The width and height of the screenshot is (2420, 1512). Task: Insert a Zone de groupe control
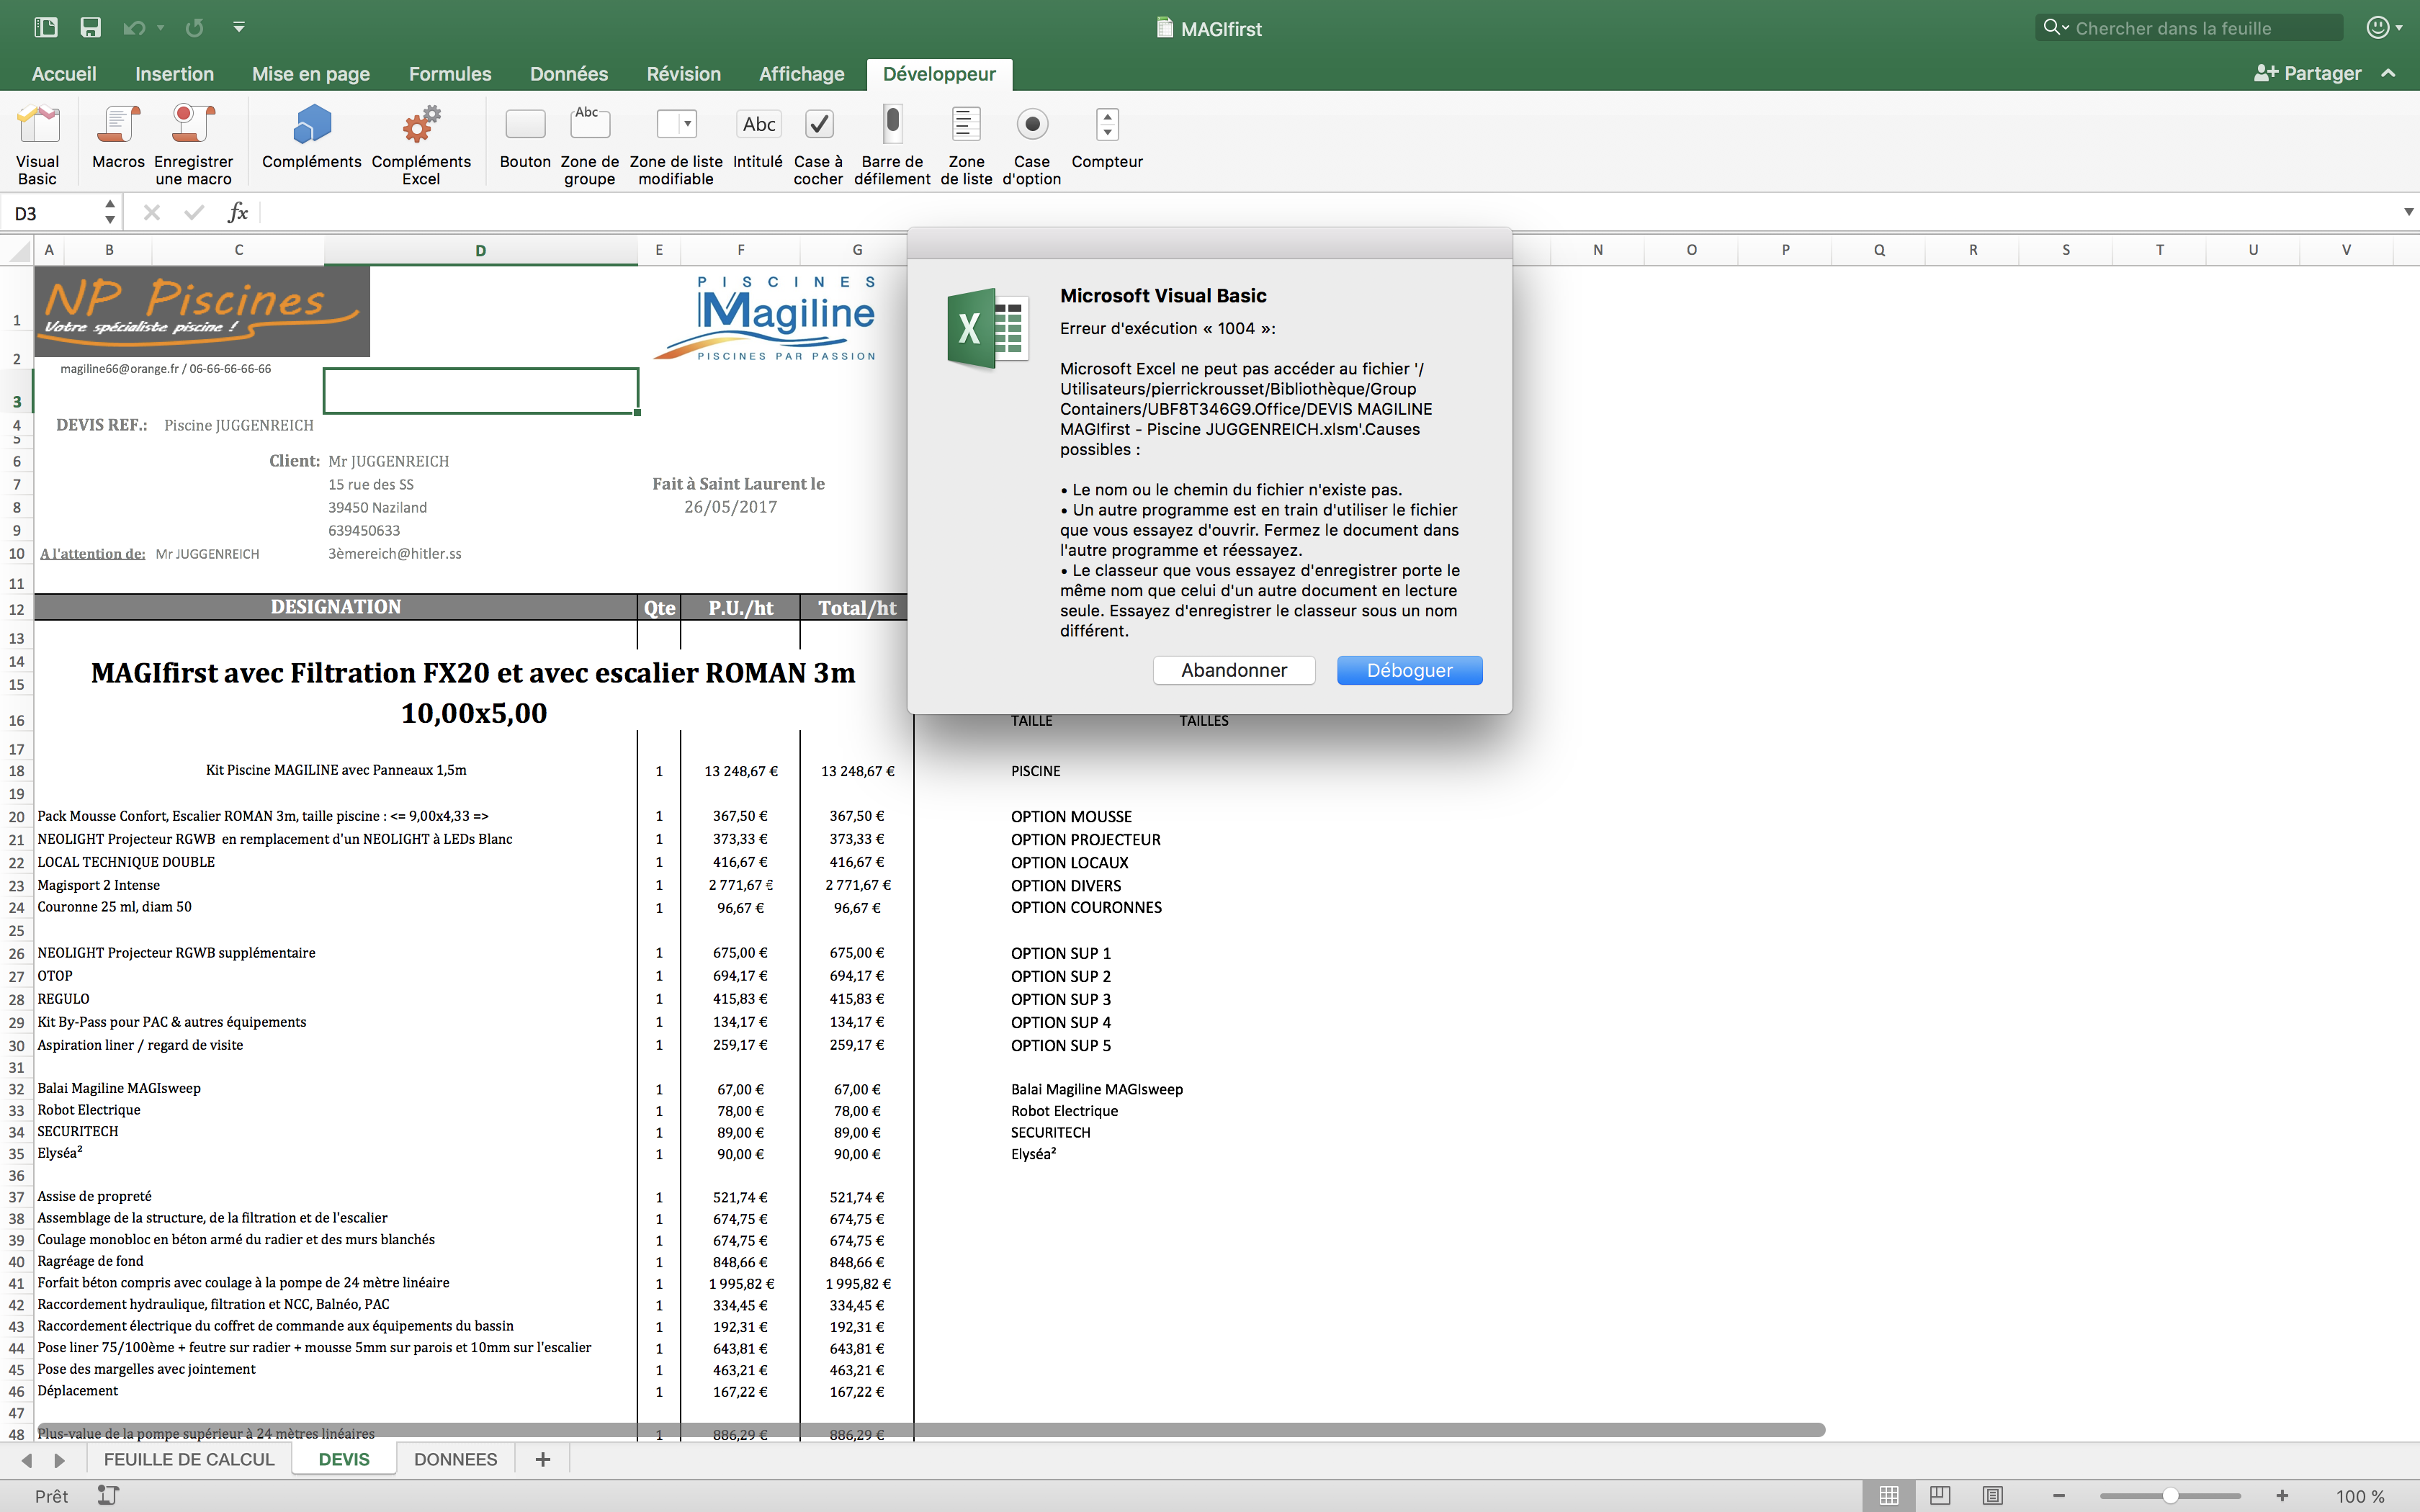[x=589, y=144]
